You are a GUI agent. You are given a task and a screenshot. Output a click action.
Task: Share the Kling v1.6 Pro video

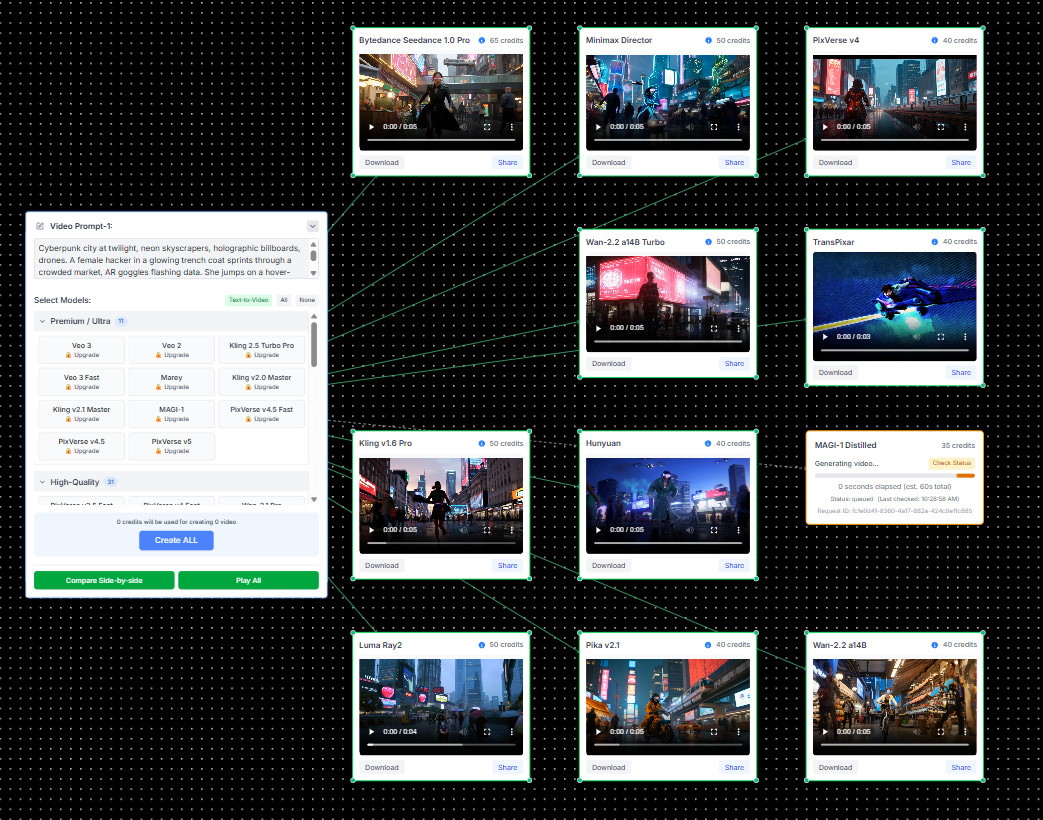click(x=508, y=565)
